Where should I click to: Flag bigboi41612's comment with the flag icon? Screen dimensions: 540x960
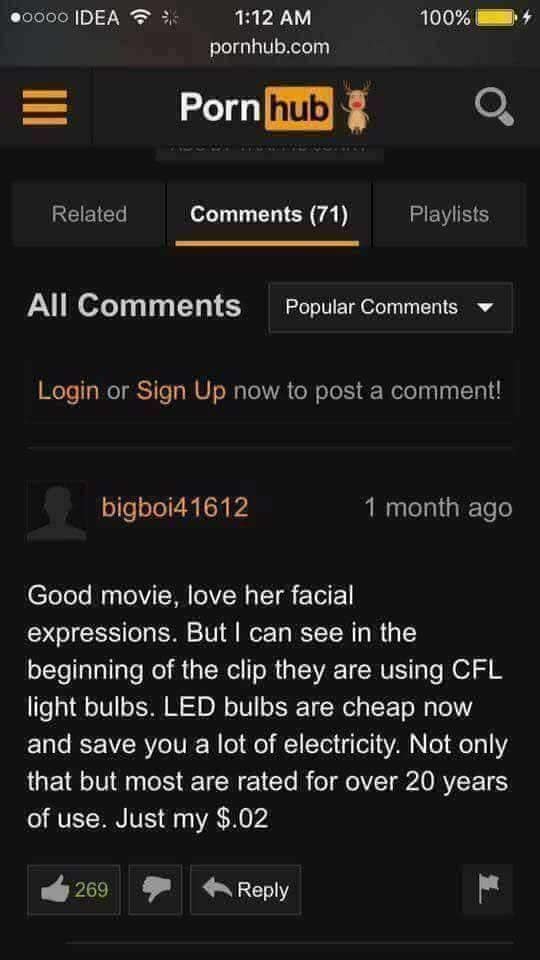(x=487, y=889)
